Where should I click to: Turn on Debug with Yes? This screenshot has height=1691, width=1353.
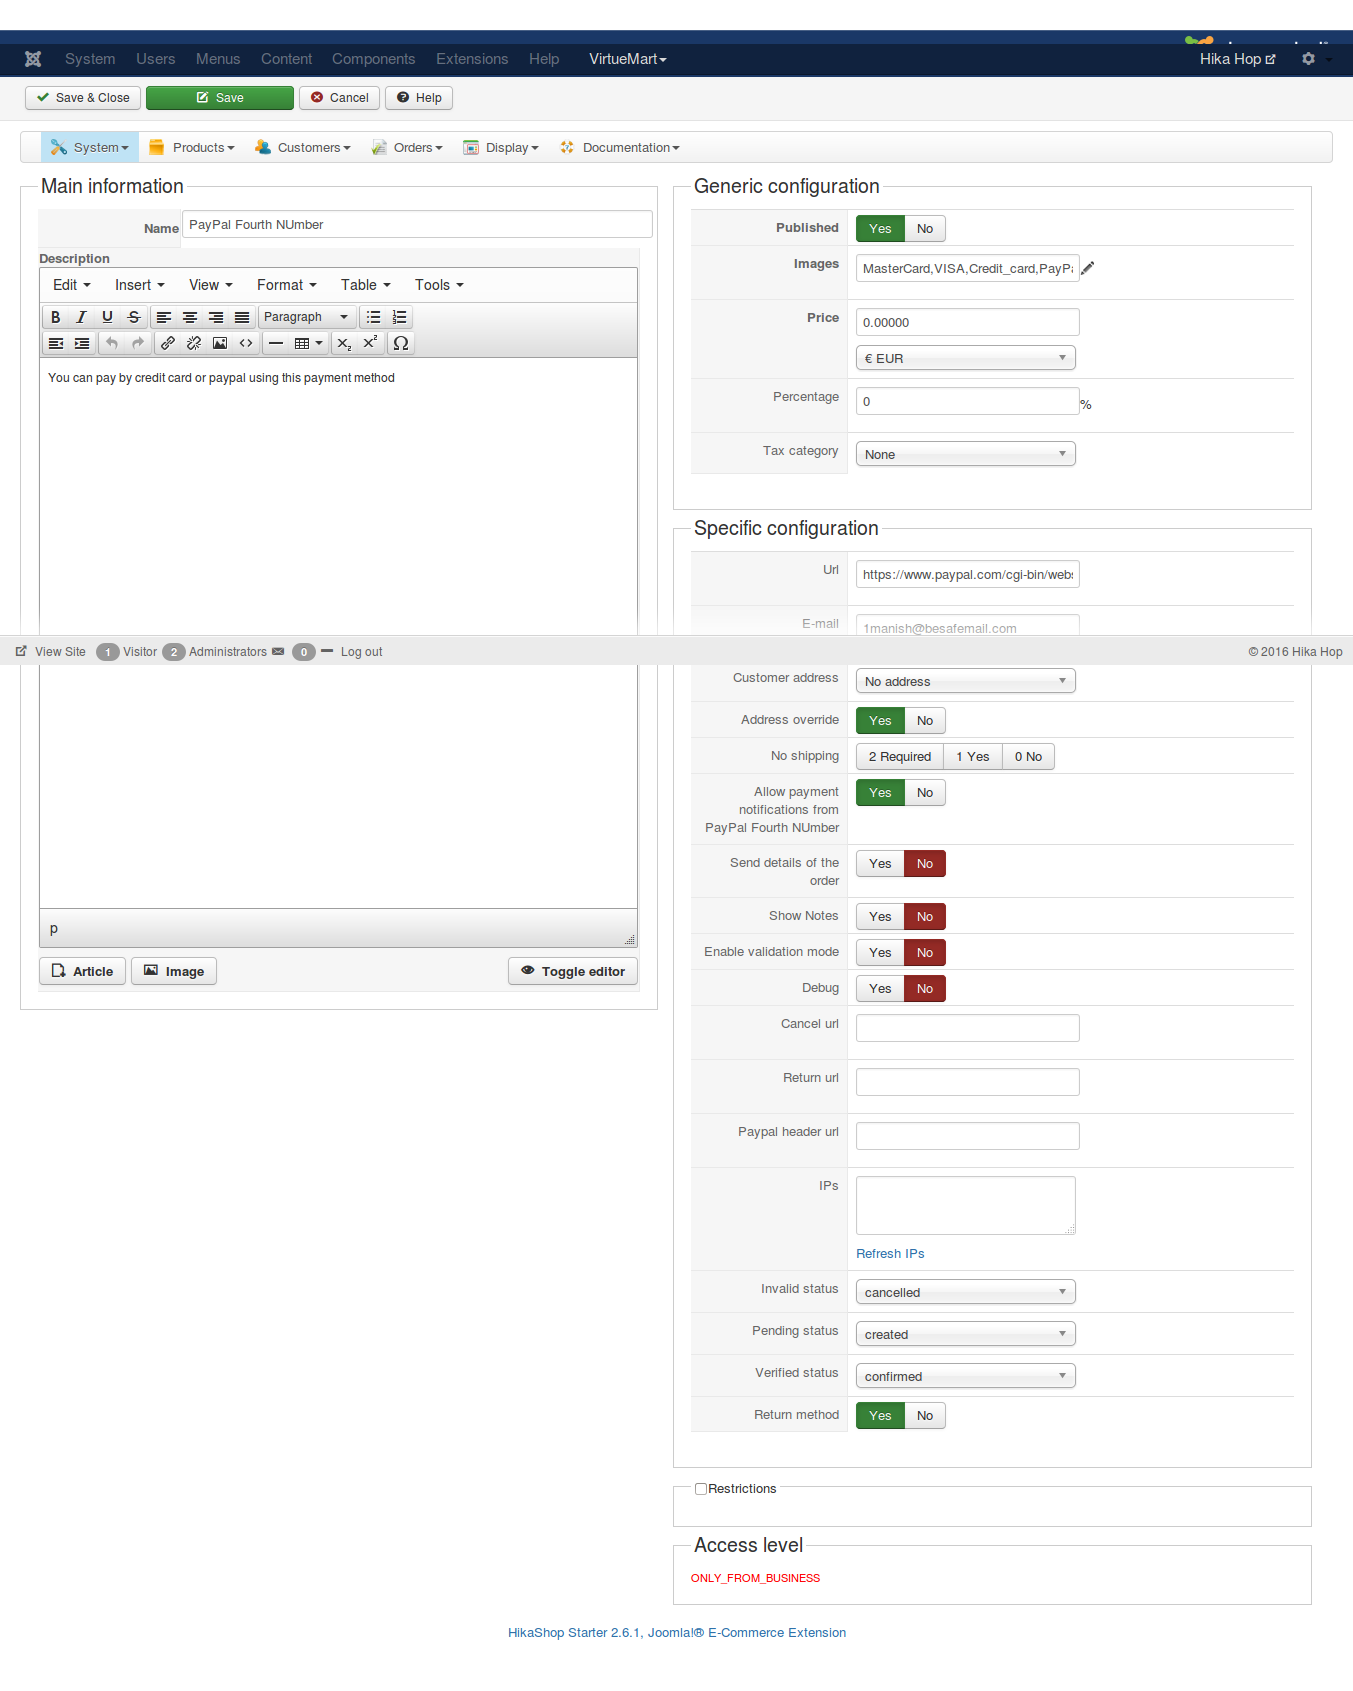click(x=880, y=989)
